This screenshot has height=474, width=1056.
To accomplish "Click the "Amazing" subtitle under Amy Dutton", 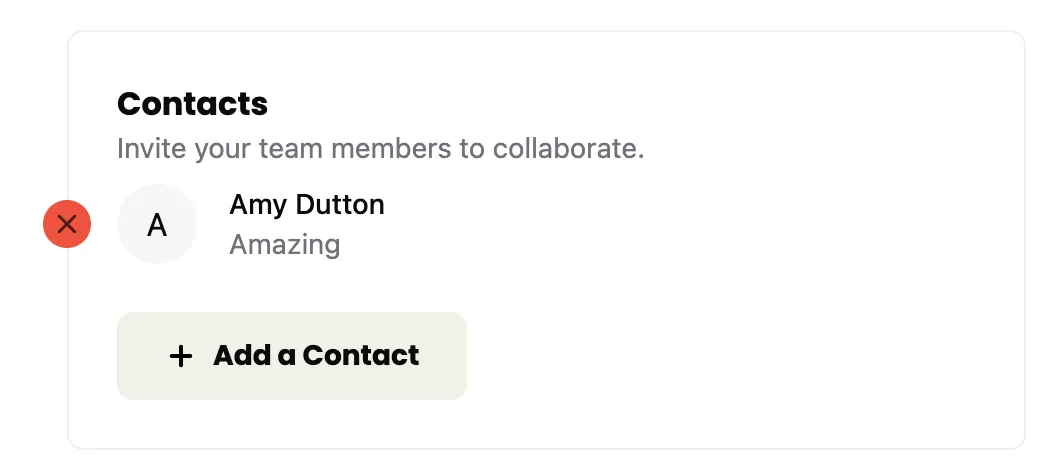I will click(284, 244).
